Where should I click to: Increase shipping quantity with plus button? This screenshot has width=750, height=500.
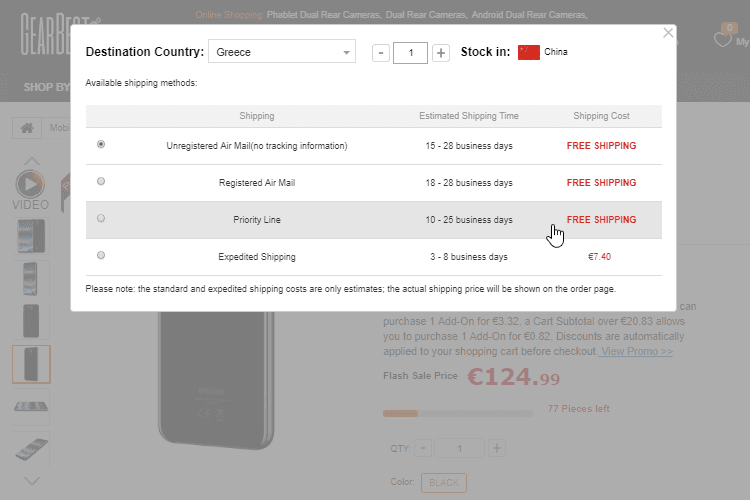click(441, 52)
